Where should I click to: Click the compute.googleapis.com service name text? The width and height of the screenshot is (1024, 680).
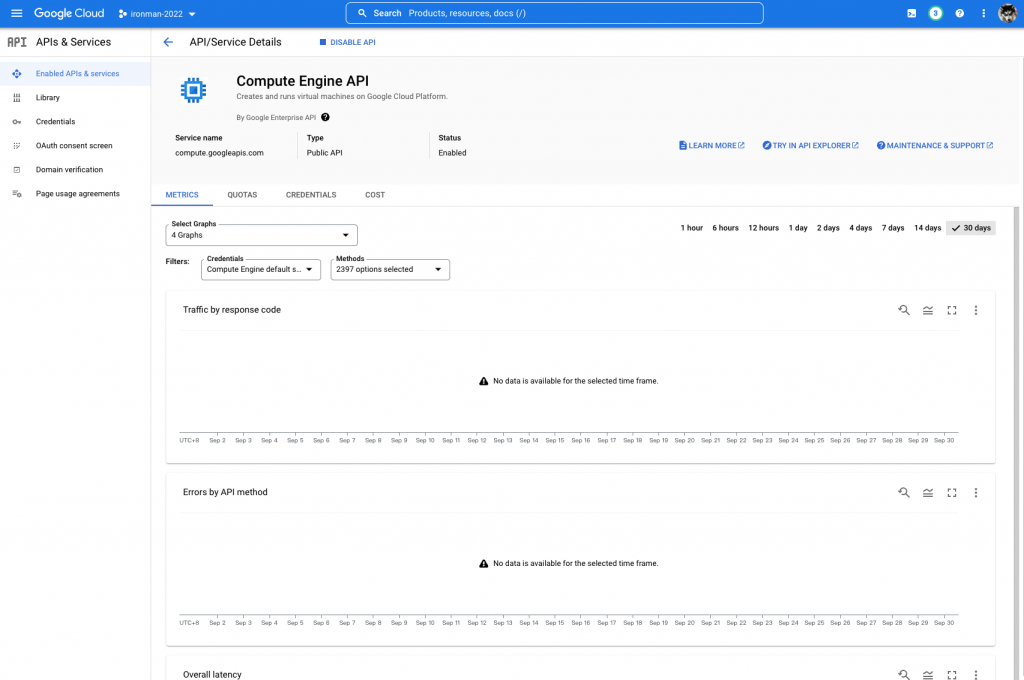coord(219,153)
